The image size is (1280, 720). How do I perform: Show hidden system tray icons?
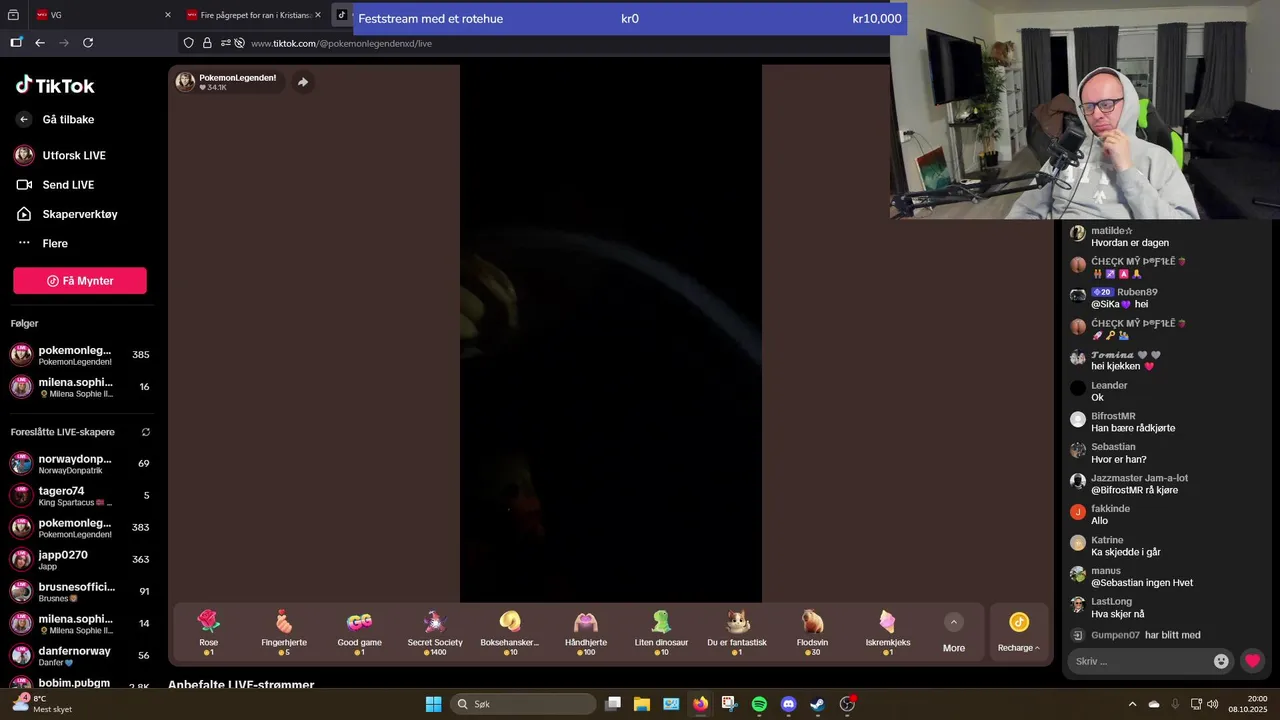[1132, 704]
